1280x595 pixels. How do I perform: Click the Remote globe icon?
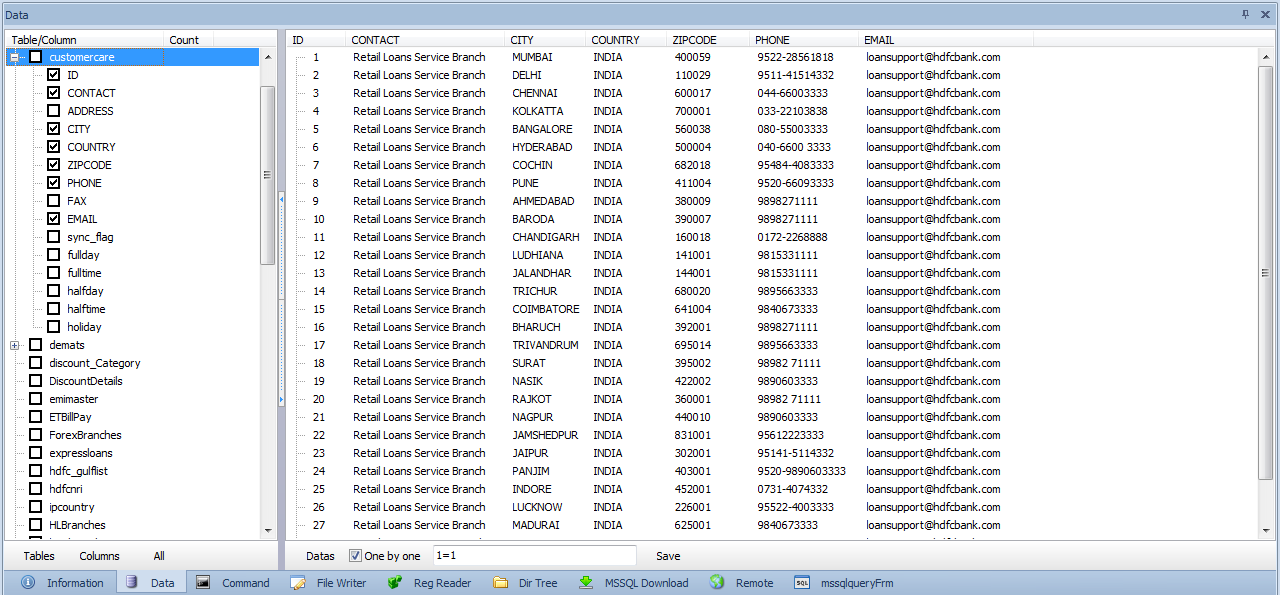click(717, 583)
